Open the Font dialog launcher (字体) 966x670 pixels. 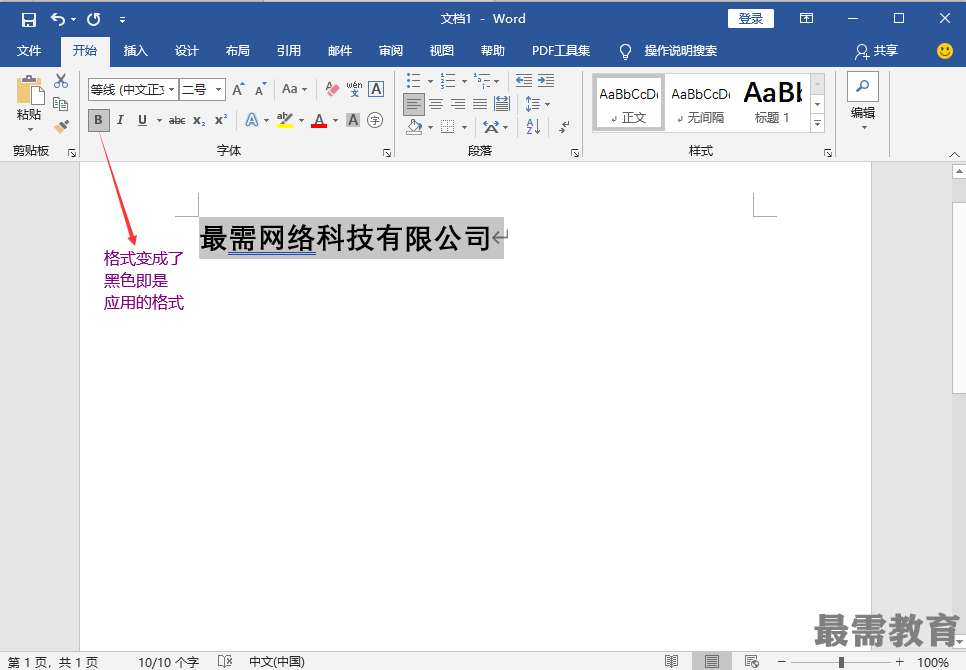(387, 153)
